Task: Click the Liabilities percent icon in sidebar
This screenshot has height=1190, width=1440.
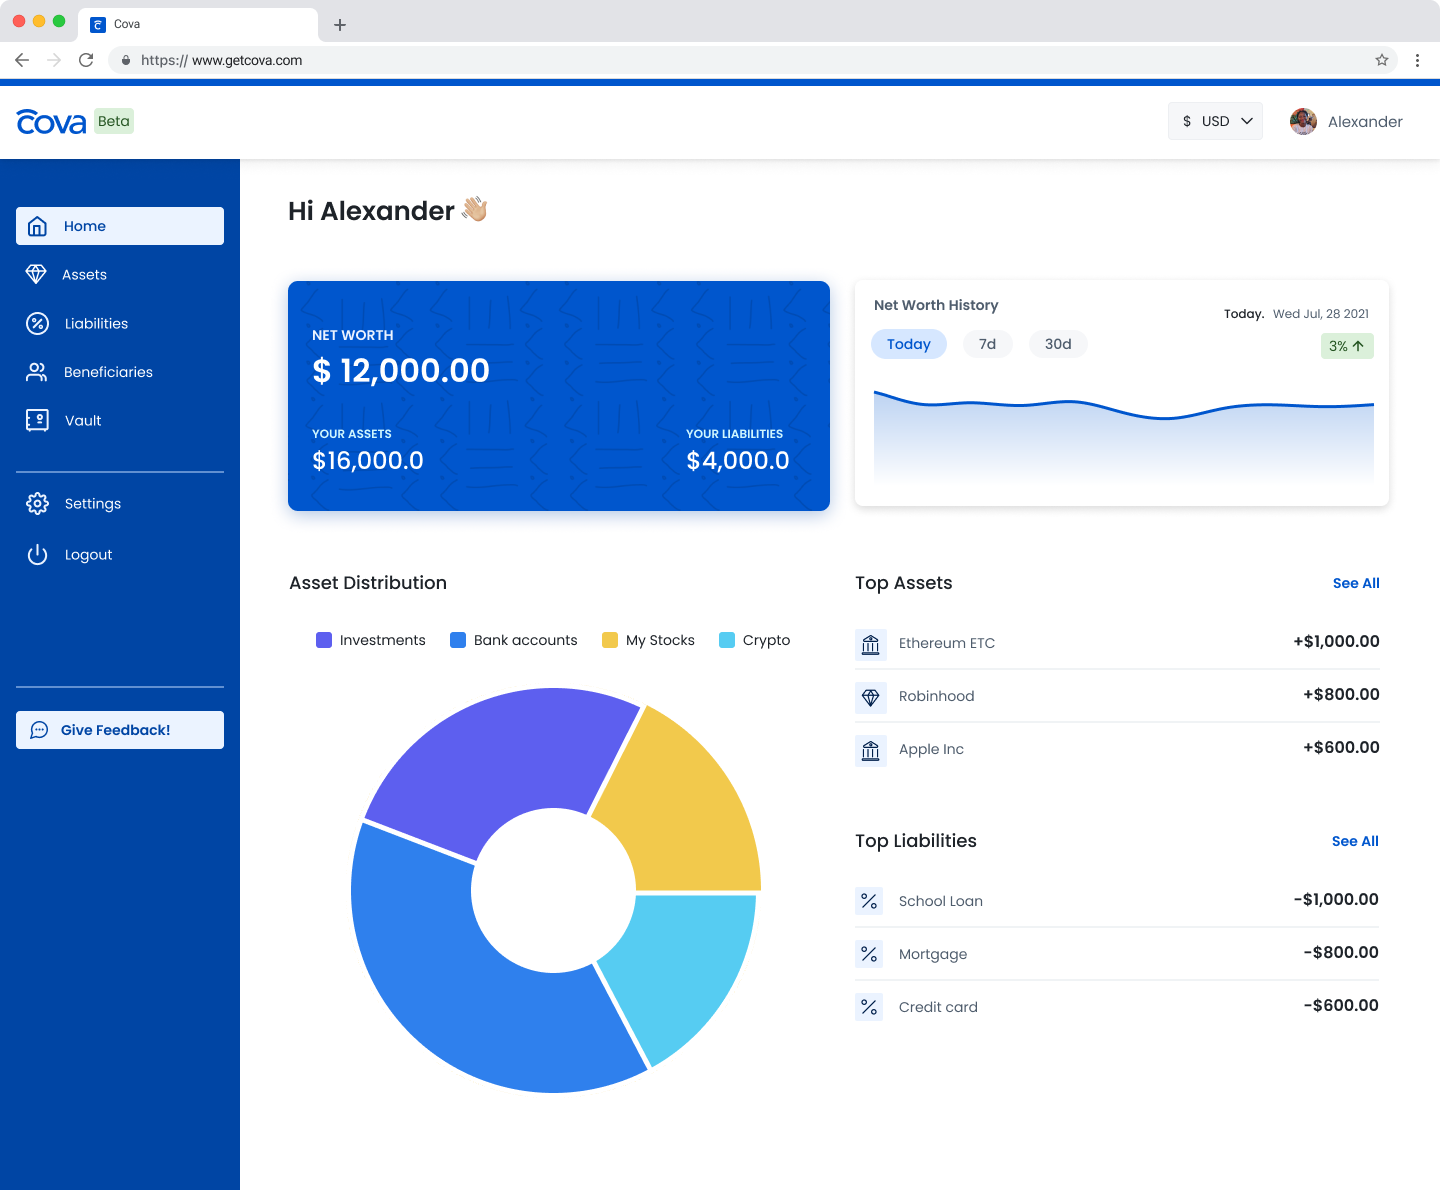Action: click(x=37, y=323)
